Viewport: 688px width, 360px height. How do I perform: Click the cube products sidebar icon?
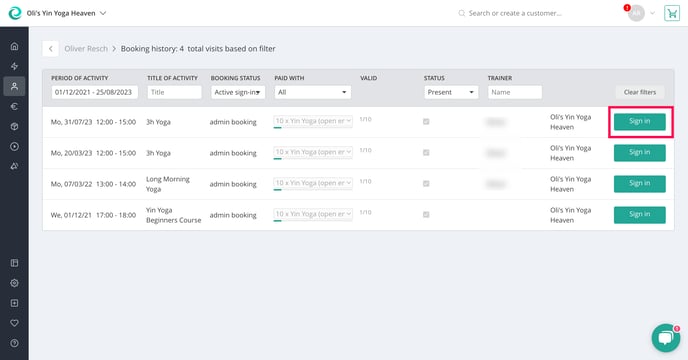tap(14, 126)
